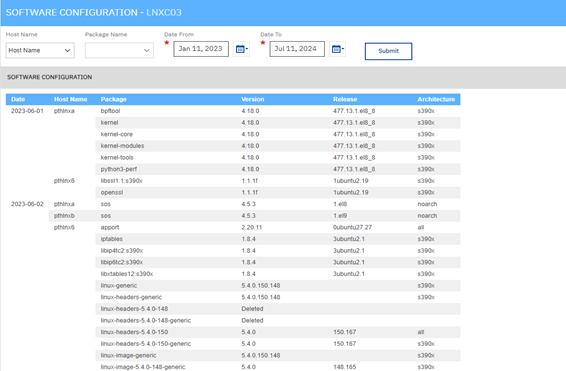566x371 pixels.
Task: Click architecture all in the apport row
Action: coord(421,227)
